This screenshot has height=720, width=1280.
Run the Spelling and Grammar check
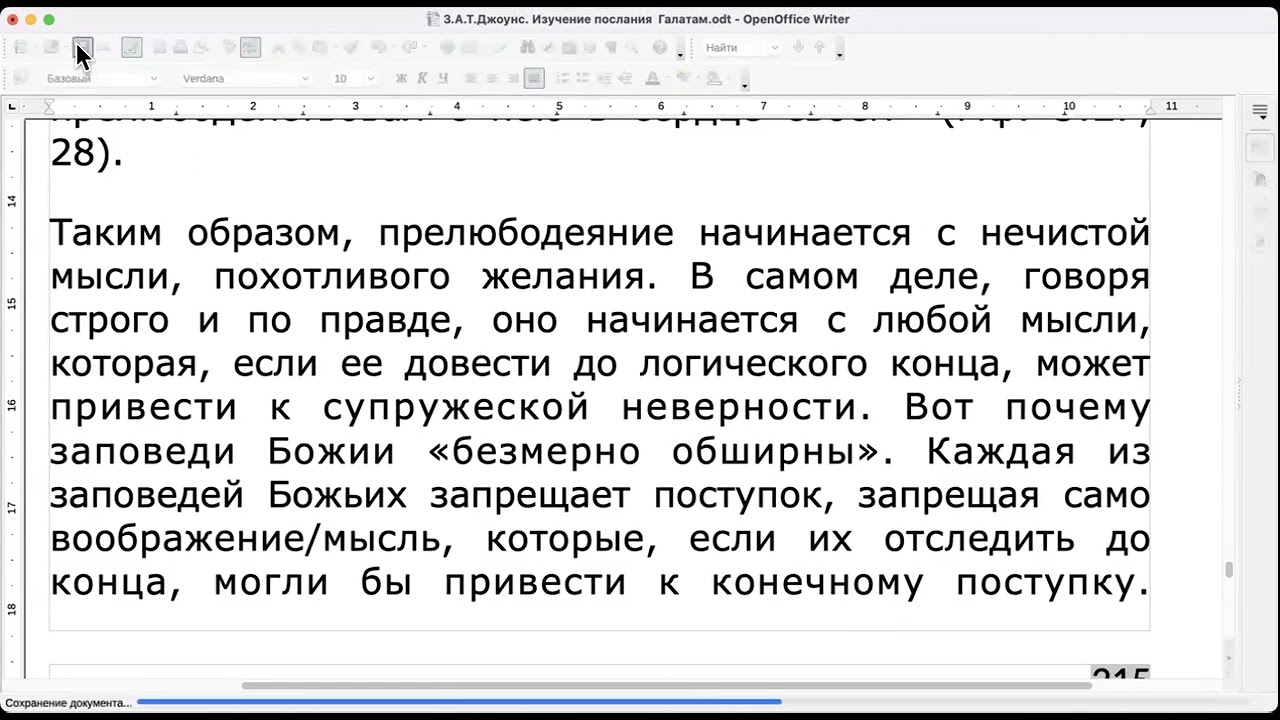pos(228,47)
